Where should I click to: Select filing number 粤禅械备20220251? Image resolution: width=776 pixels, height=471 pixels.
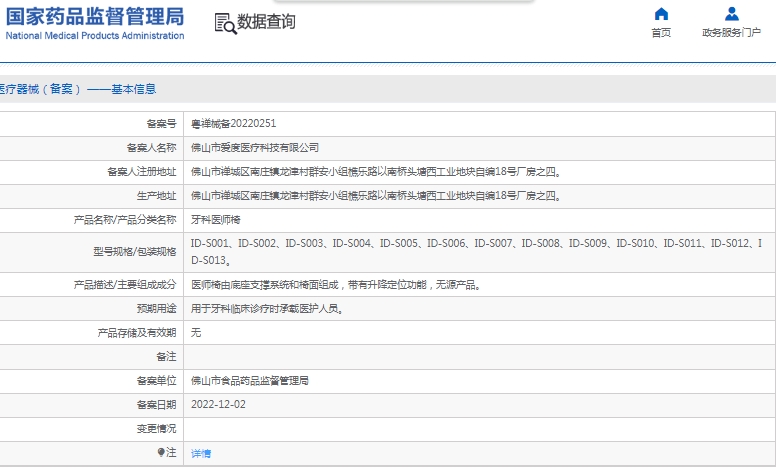[x=234, y=124]
